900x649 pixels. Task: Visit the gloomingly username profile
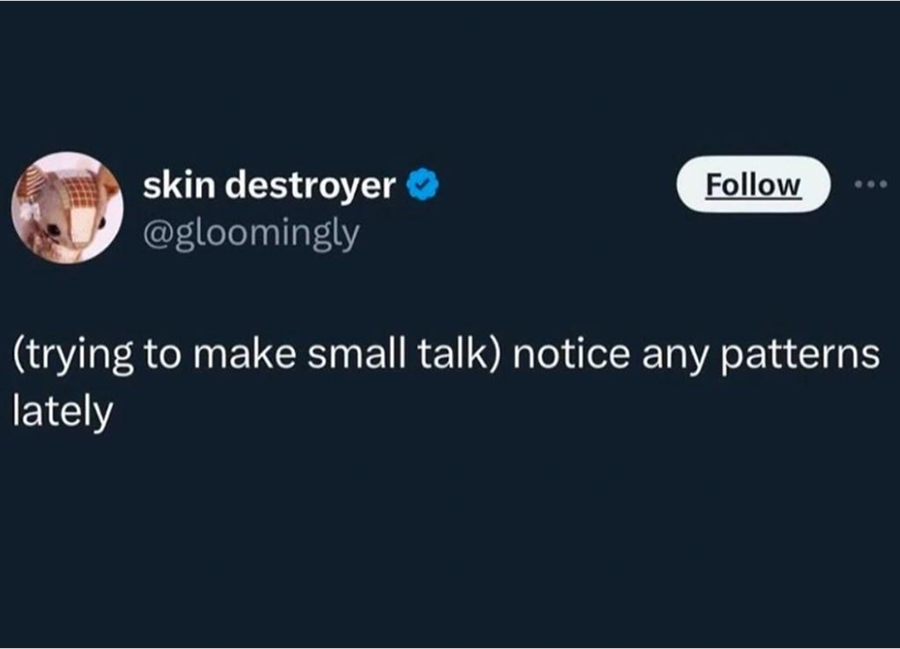pyautogui.click(x=251, y=234)
